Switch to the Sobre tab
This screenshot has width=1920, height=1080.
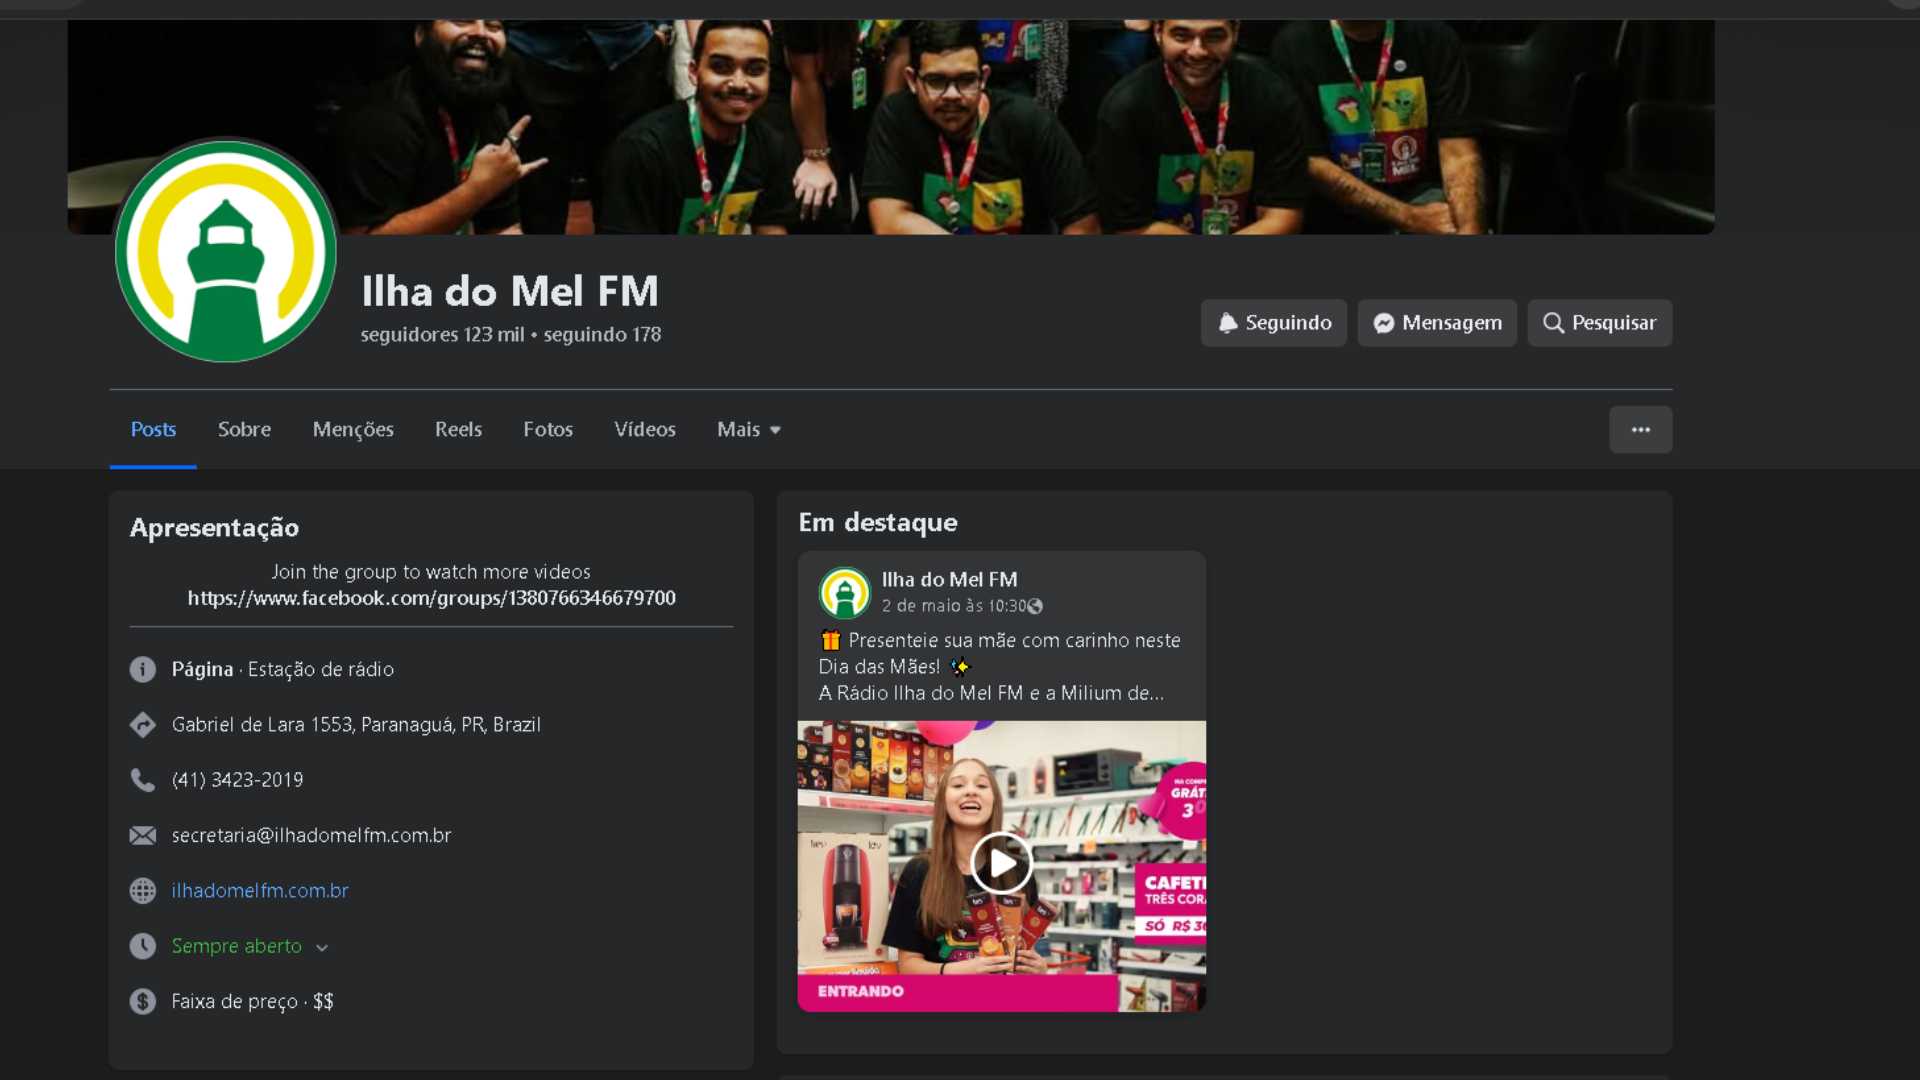[x=244, y=430]
